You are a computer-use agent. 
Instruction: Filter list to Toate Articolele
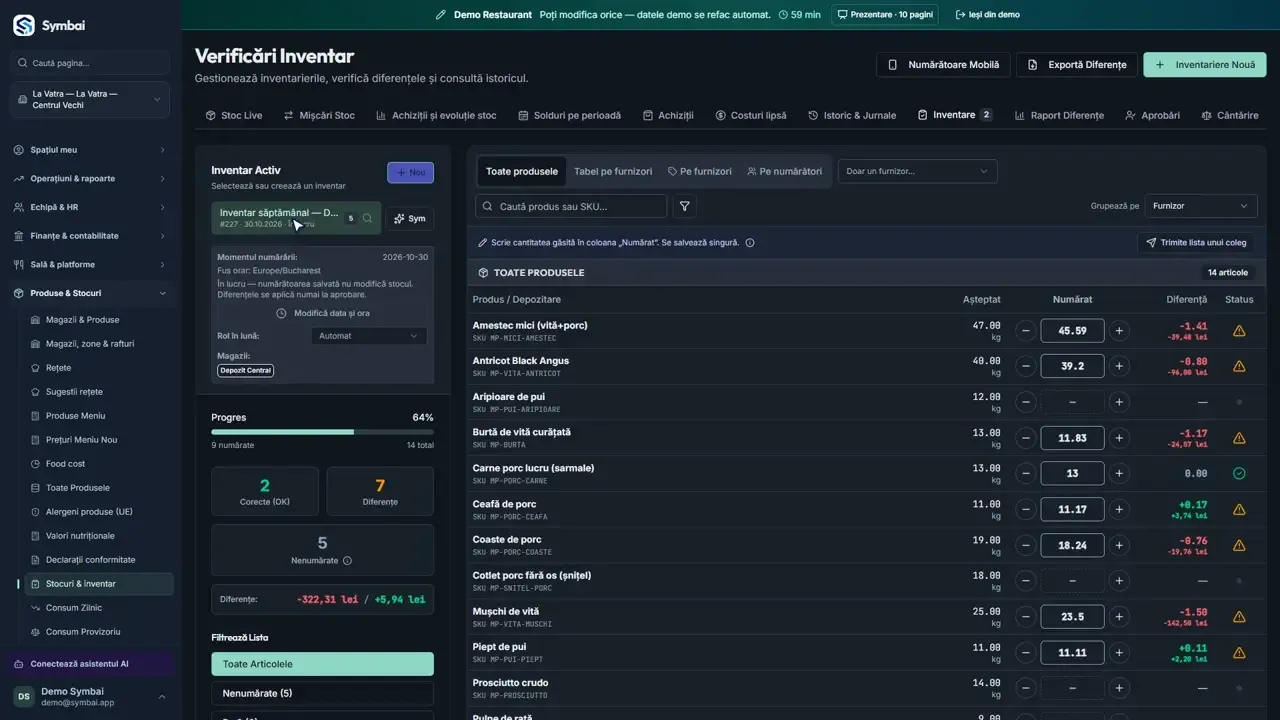(322, 664)
